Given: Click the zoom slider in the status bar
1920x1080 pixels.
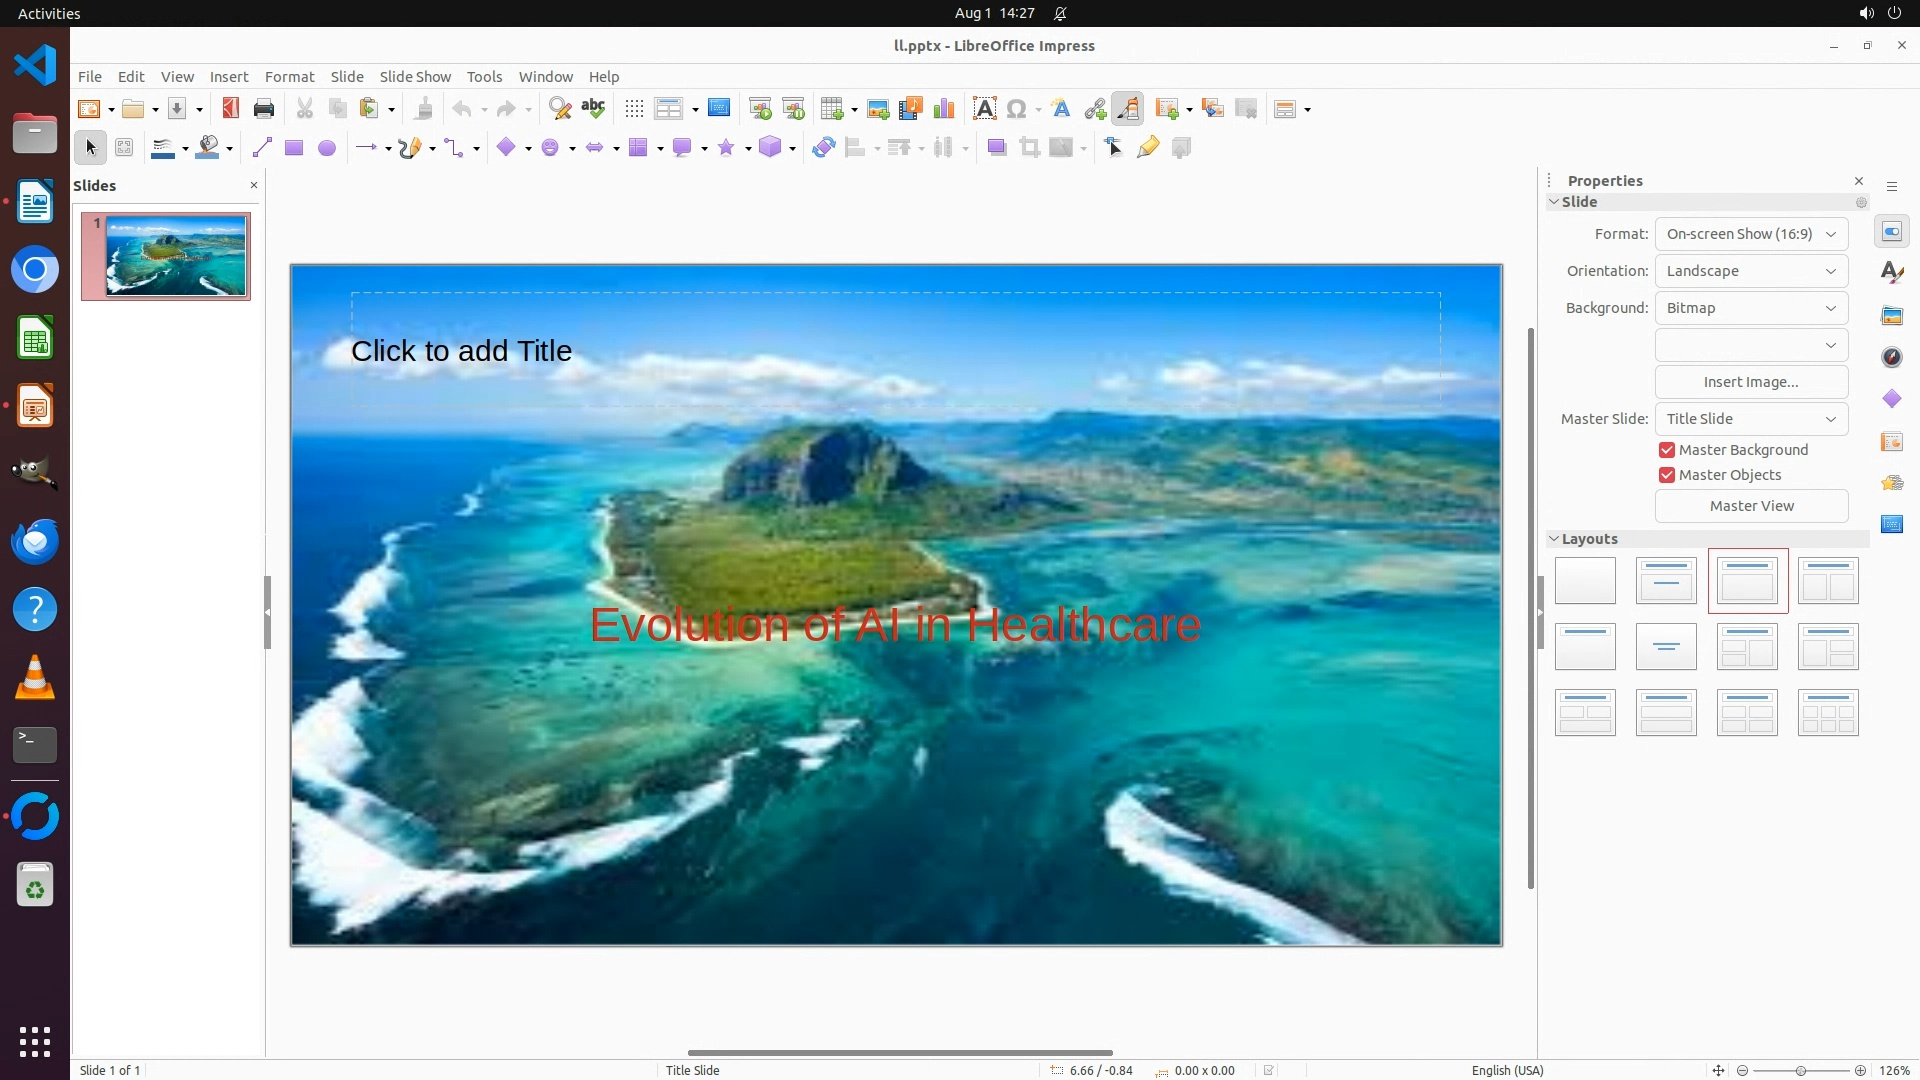Looking at the screenshot, I should point(1800,1070).
